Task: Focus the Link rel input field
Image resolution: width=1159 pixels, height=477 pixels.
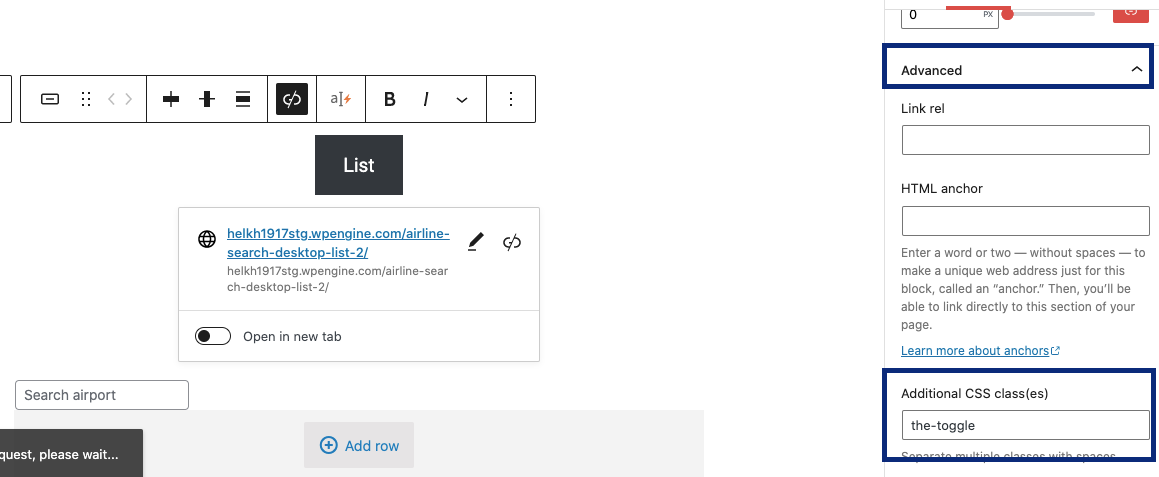Action: (1025, 140)
